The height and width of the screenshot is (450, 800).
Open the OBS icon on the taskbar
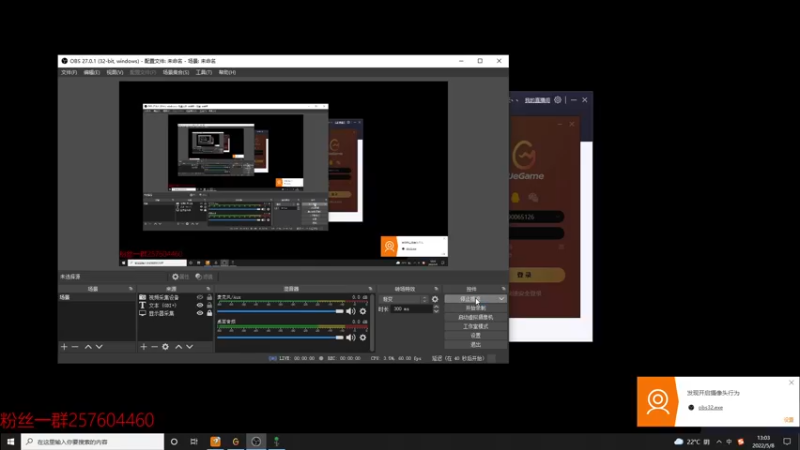(x=256, y=441)
